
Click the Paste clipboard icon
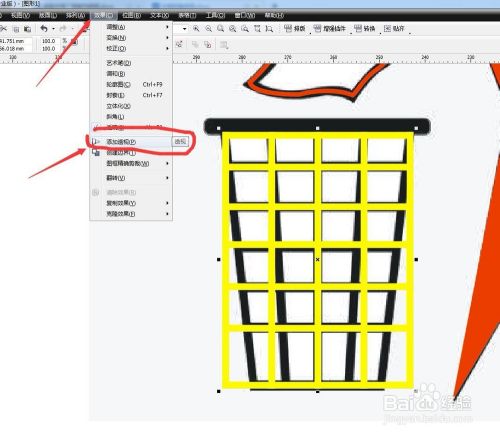(27, 29)
